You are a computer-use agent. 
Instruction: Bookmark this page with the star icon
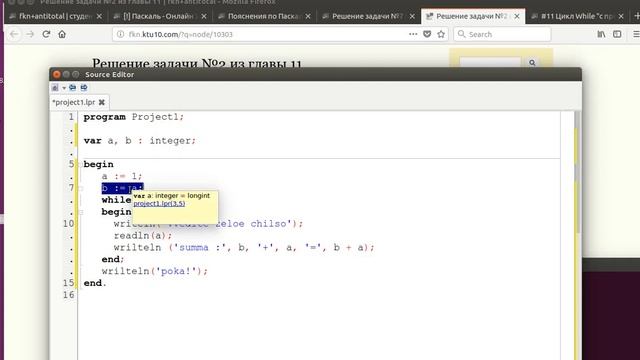coord(441,34)
